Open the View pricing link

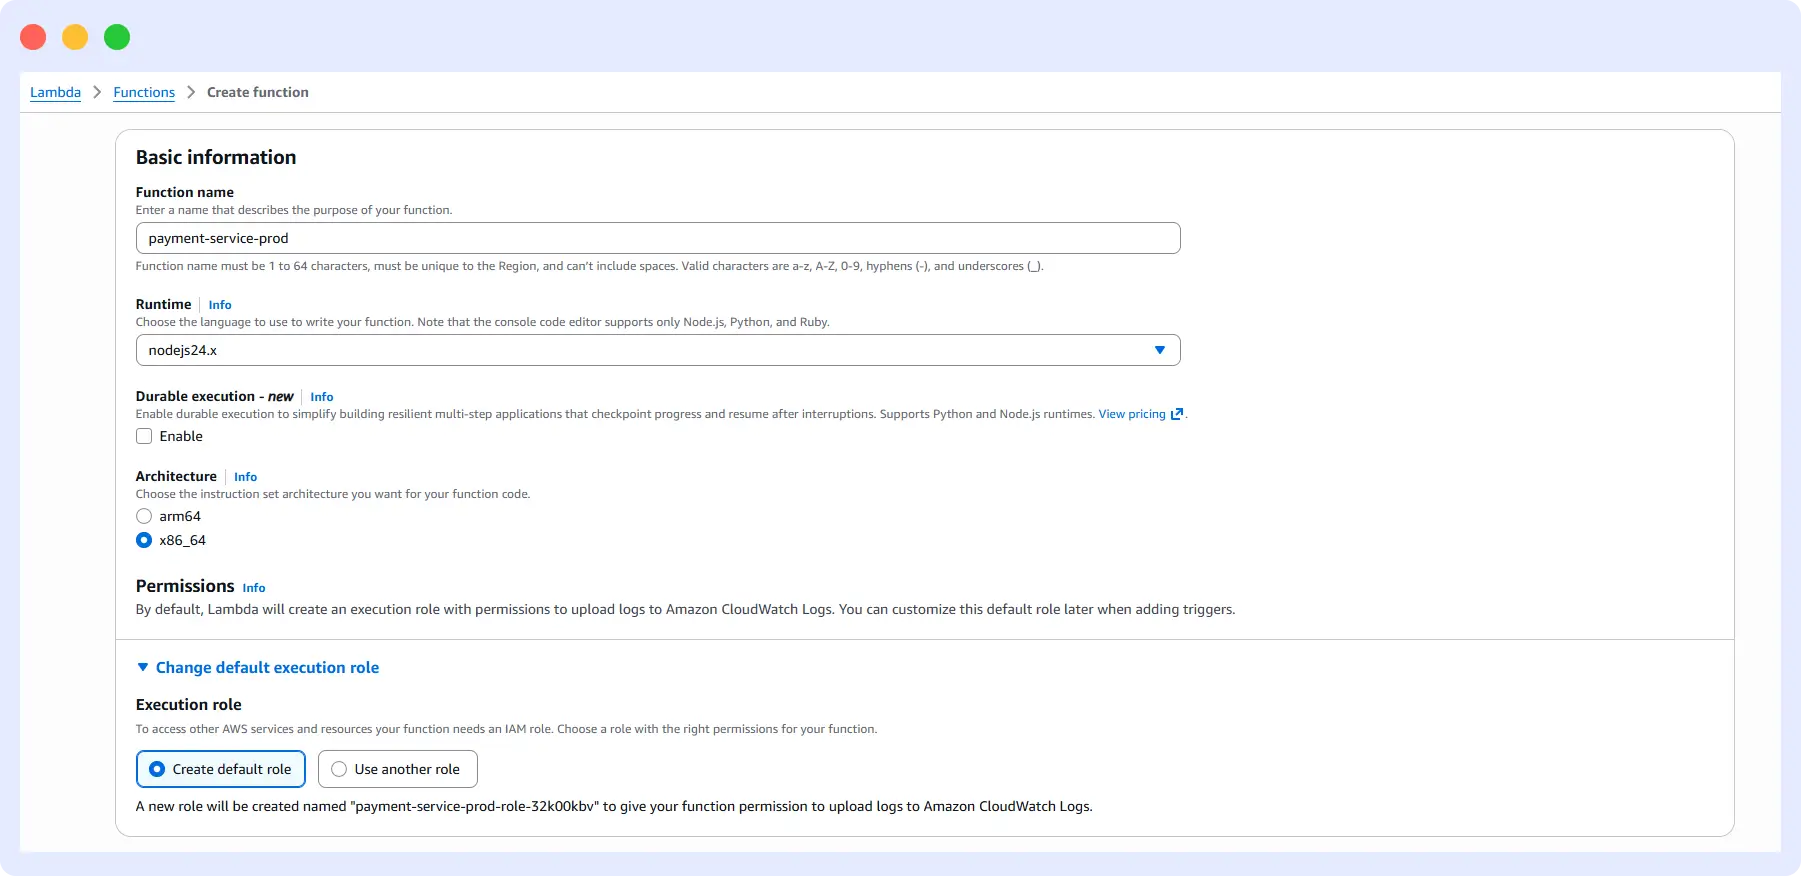pos(1132,414)
